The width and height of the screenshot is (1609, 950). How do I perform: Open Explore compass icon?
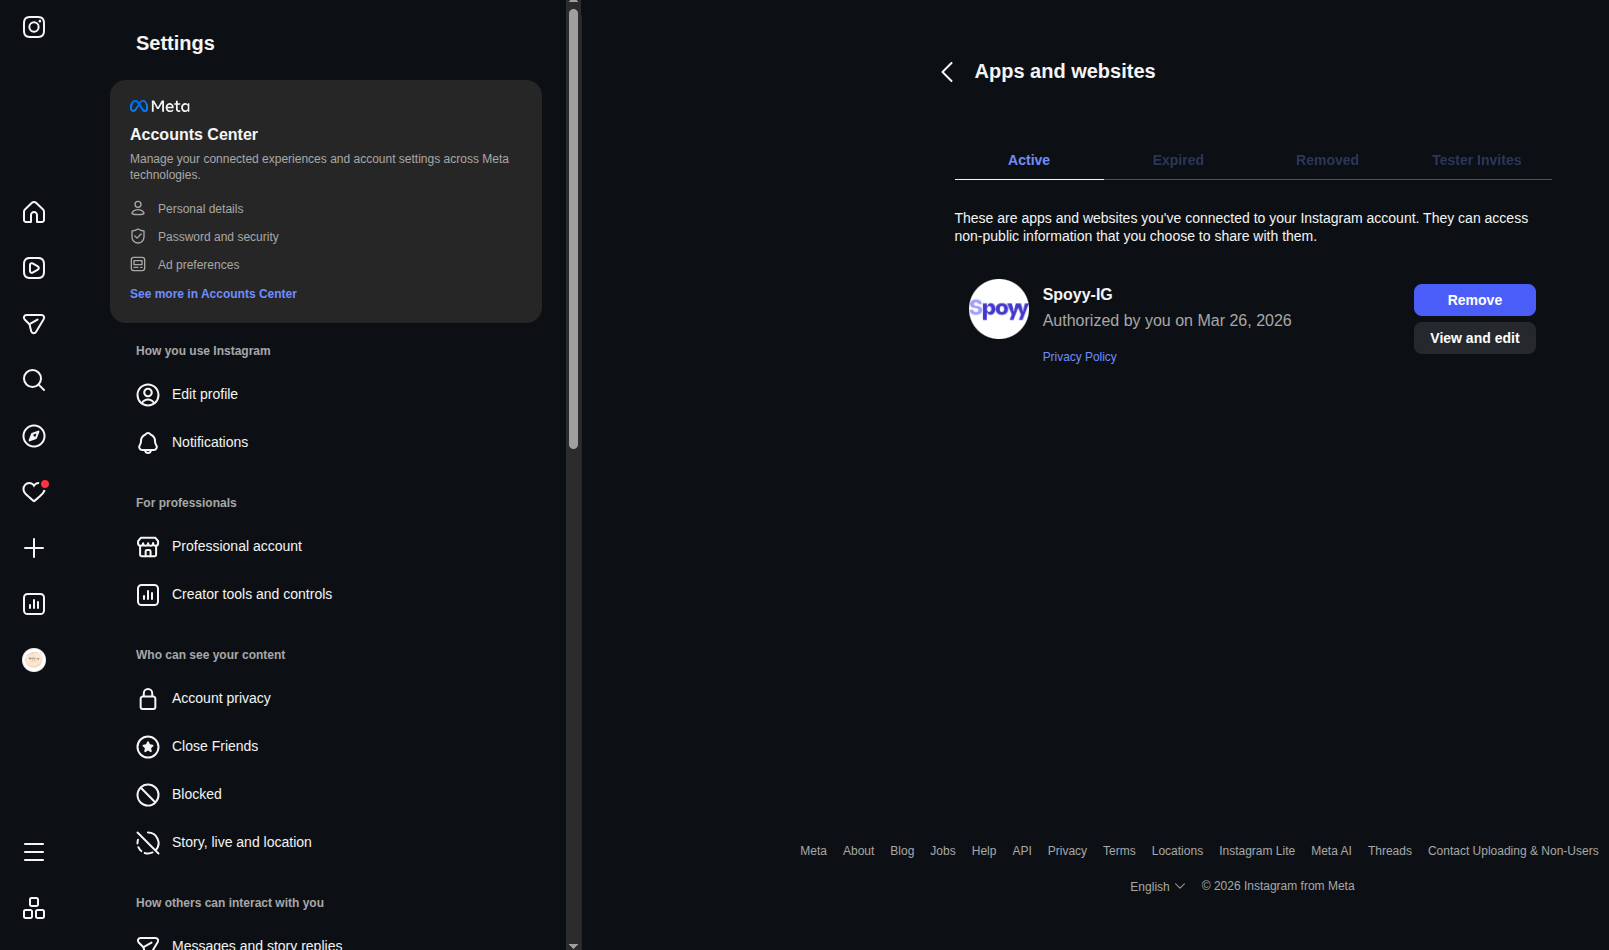tap(34, 436)
